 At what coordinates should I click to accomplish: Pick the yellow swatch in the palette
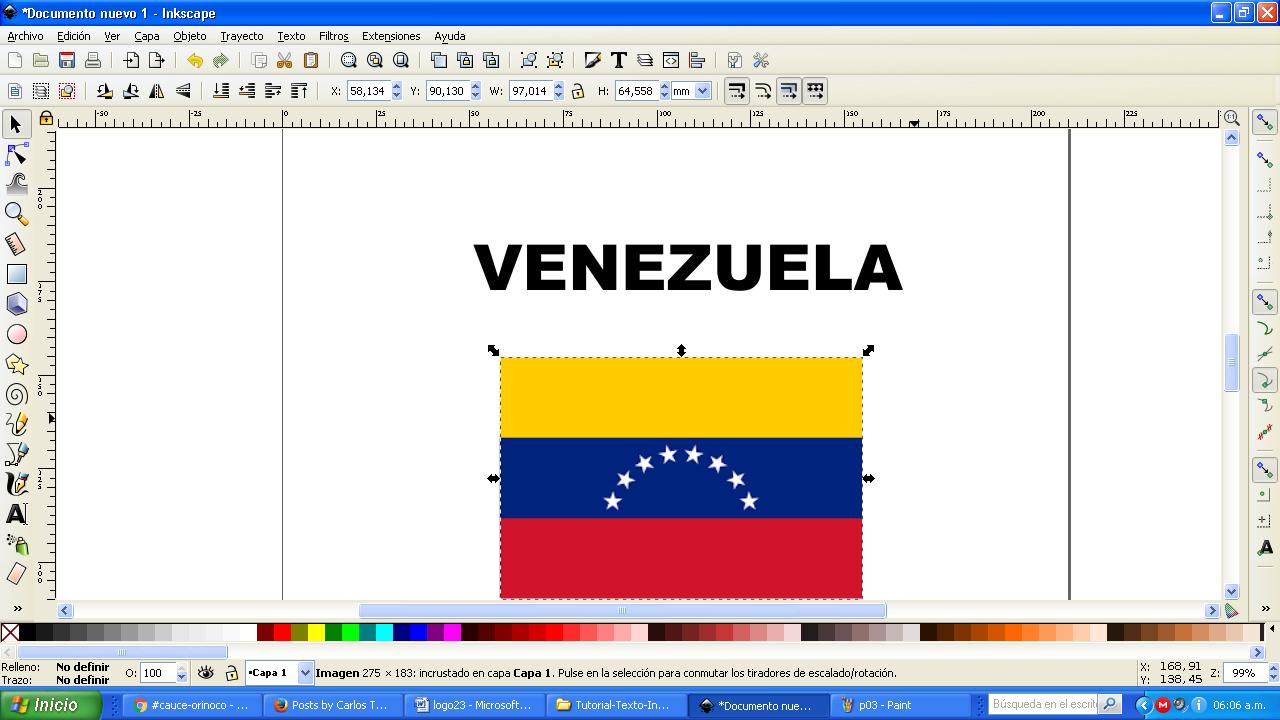(x=317, y=632)
